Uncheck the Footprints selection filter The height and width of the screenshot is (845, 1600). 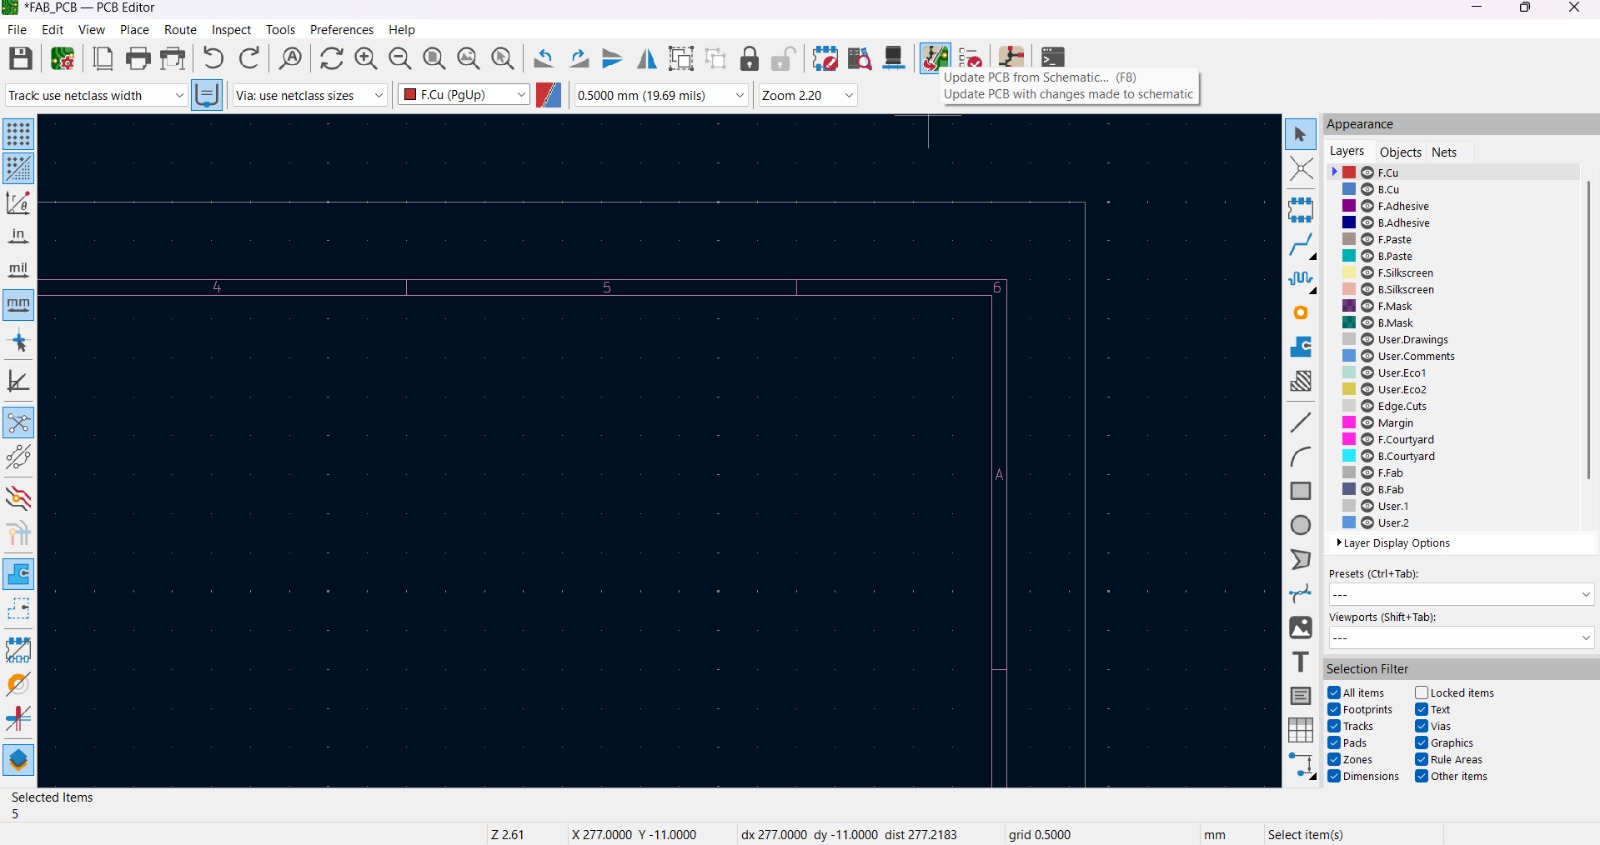(x=1334, y=710)
